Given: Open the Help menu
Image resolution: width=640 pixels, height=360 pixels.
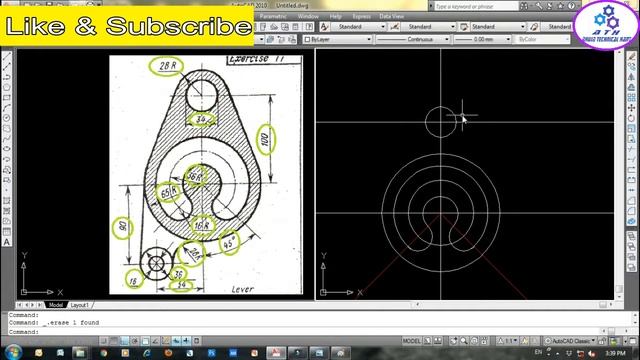Looking at the screenshot, I should tap(336, 16).
